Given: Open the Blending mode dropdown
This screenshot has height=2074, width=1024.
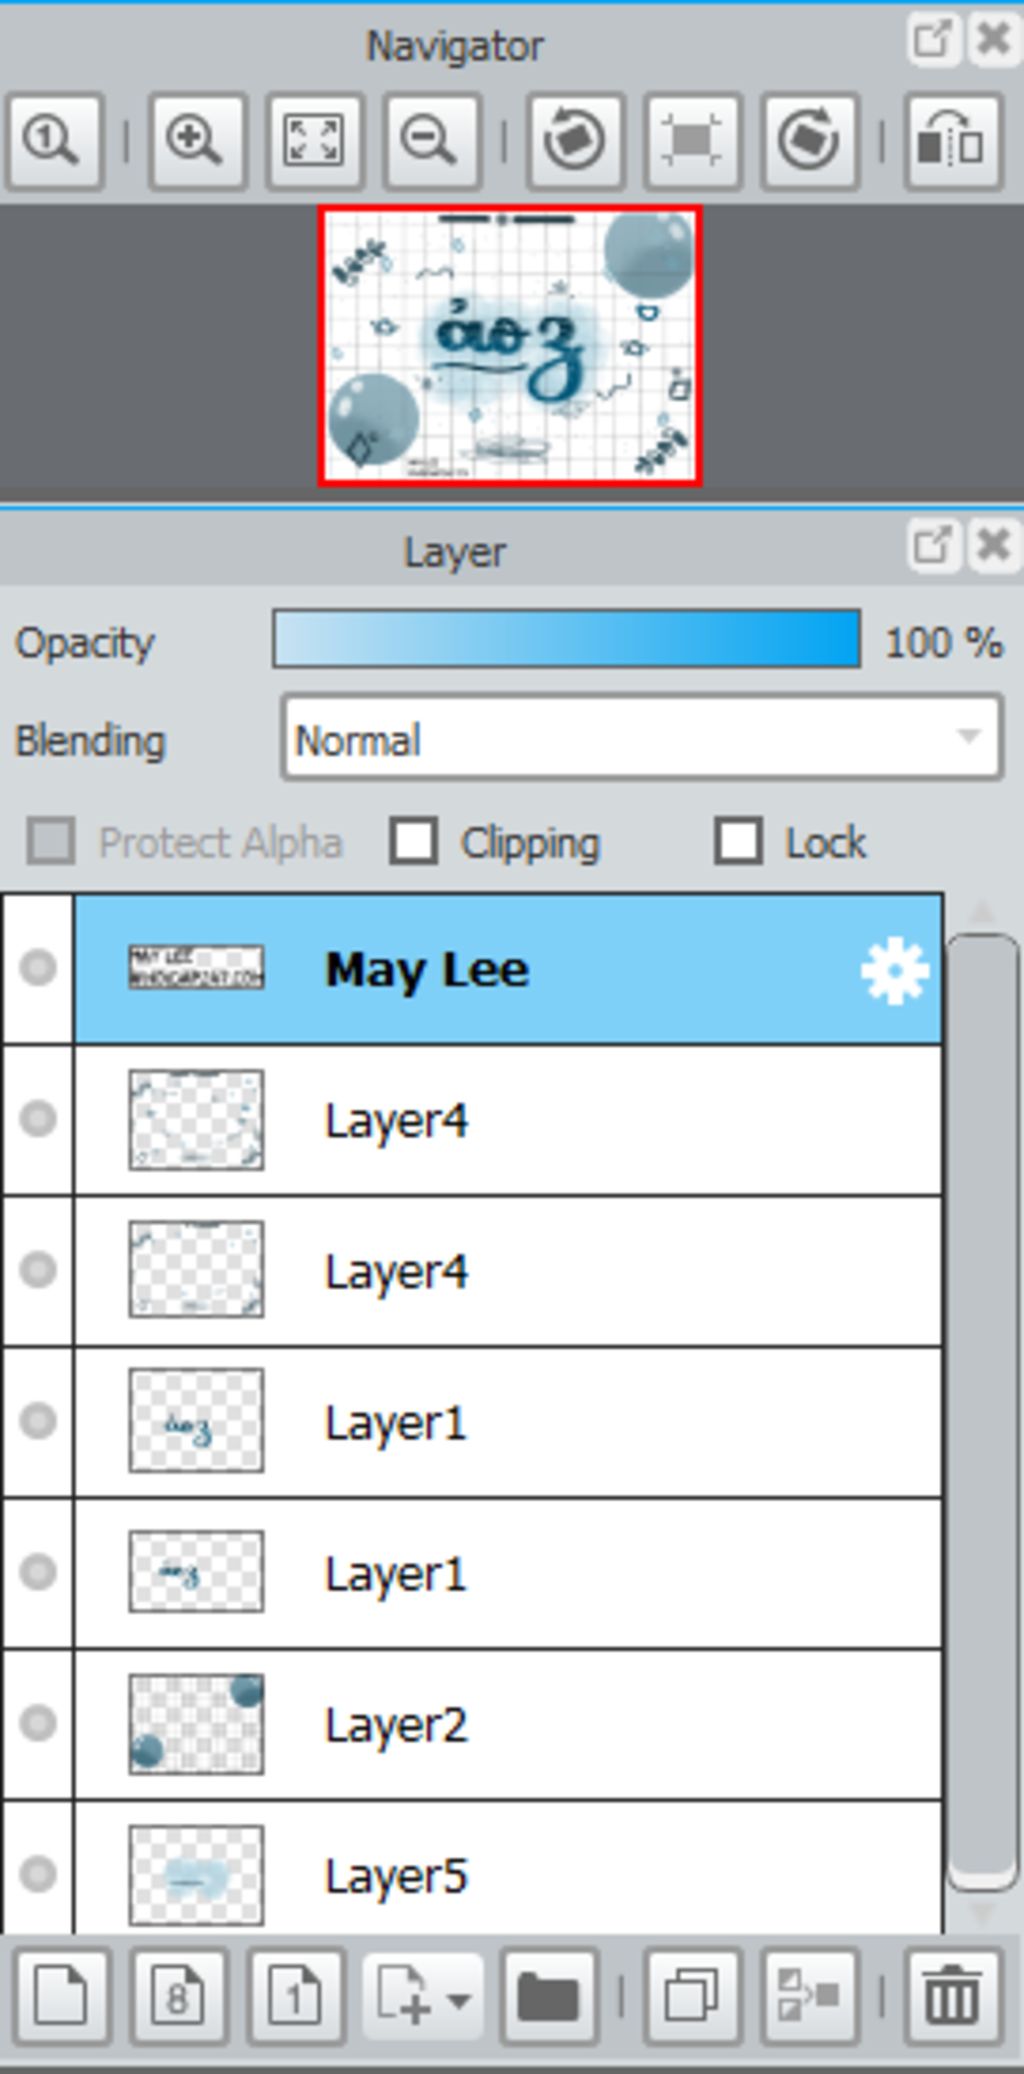Looking at the screenshot, I should click(642, 738).
